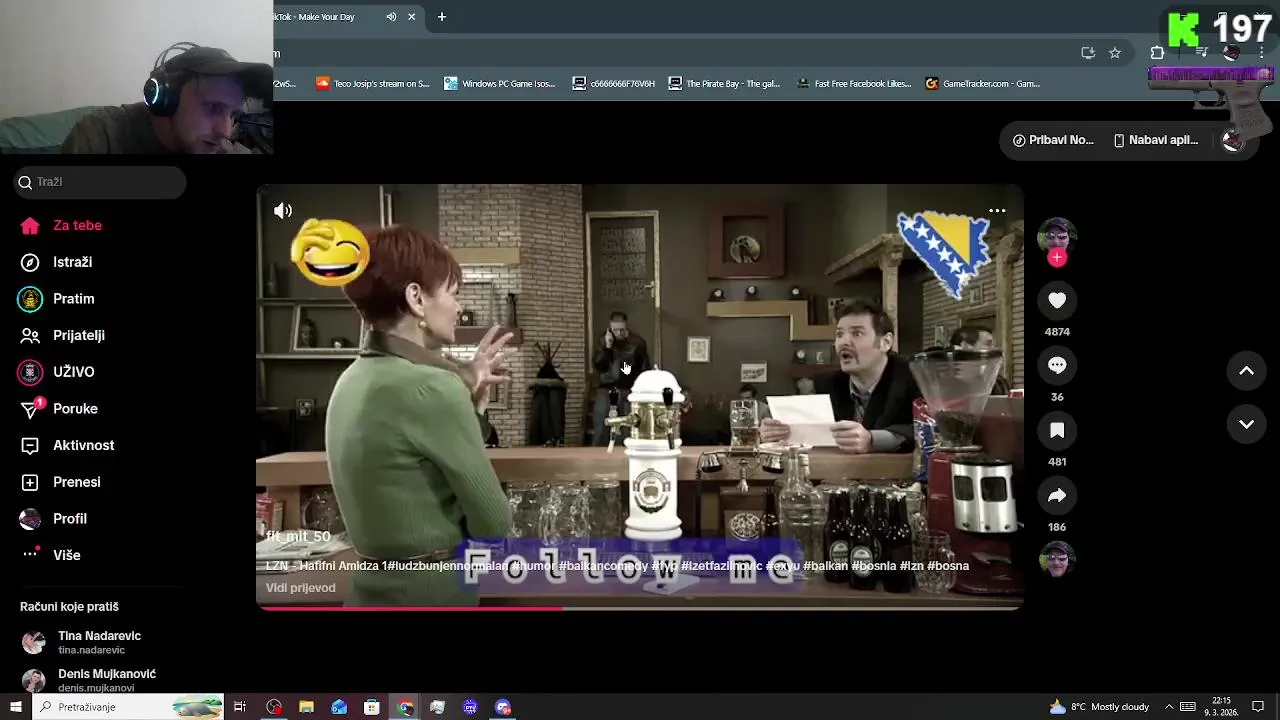Viewport: 1280px width, 720px height.
Task: Open the #balkan hashtag
Action: (x=826, y=566)
